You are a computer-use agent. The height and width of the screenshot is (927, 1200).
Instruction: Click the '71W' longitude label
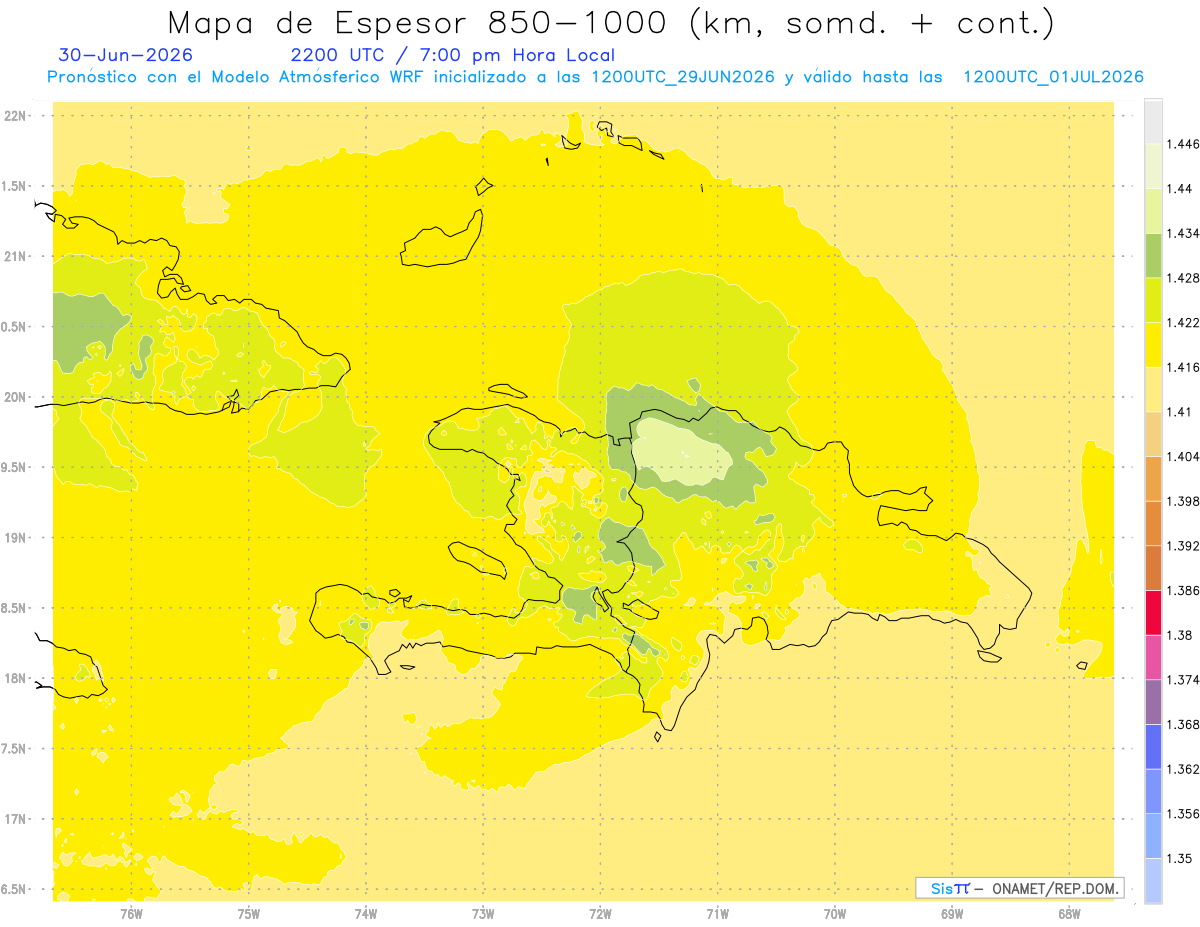click(717, 914)
